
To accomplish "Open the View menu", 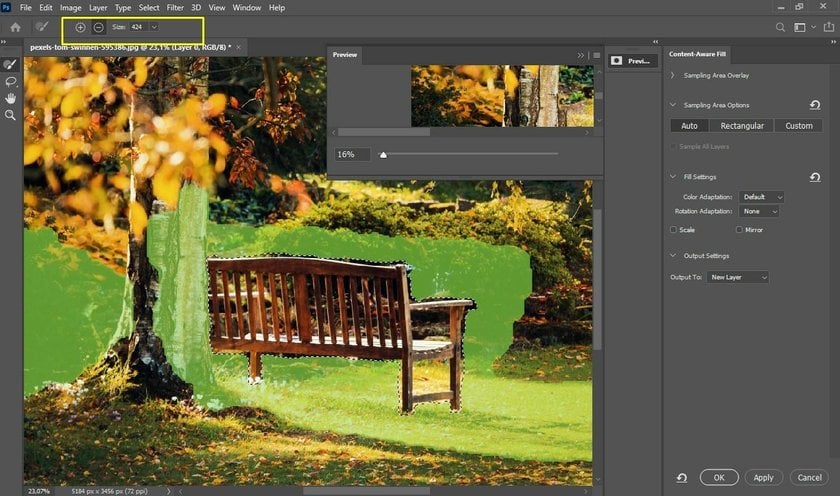I will 217,7.
